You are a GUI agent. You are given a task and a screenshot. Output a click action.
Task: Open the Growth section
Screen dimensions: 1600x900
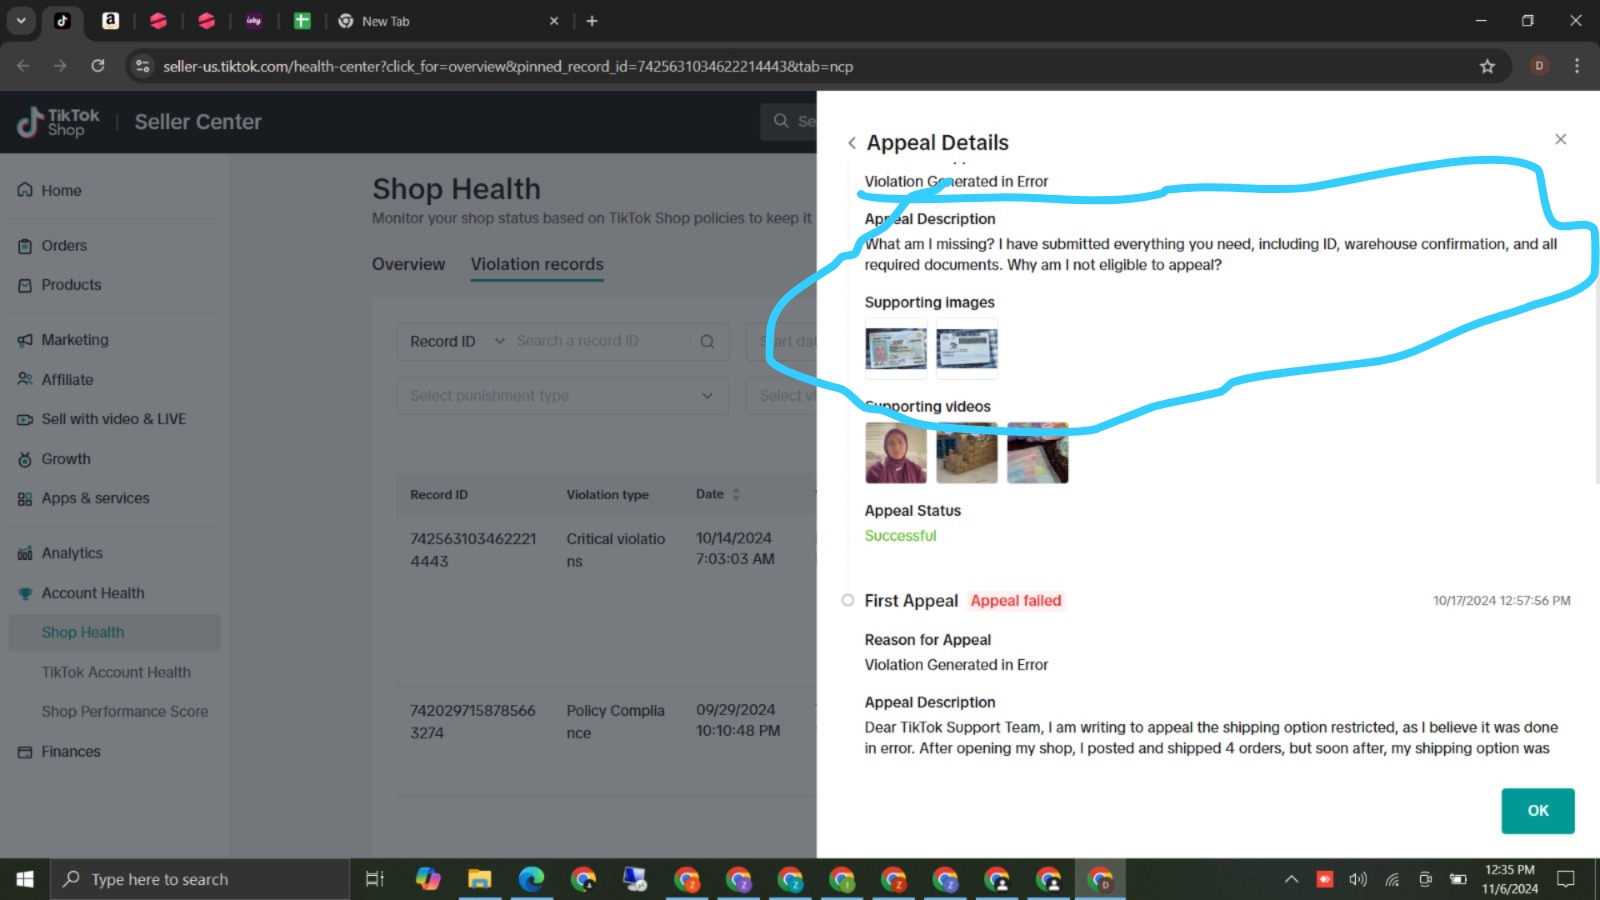[66, 459]
